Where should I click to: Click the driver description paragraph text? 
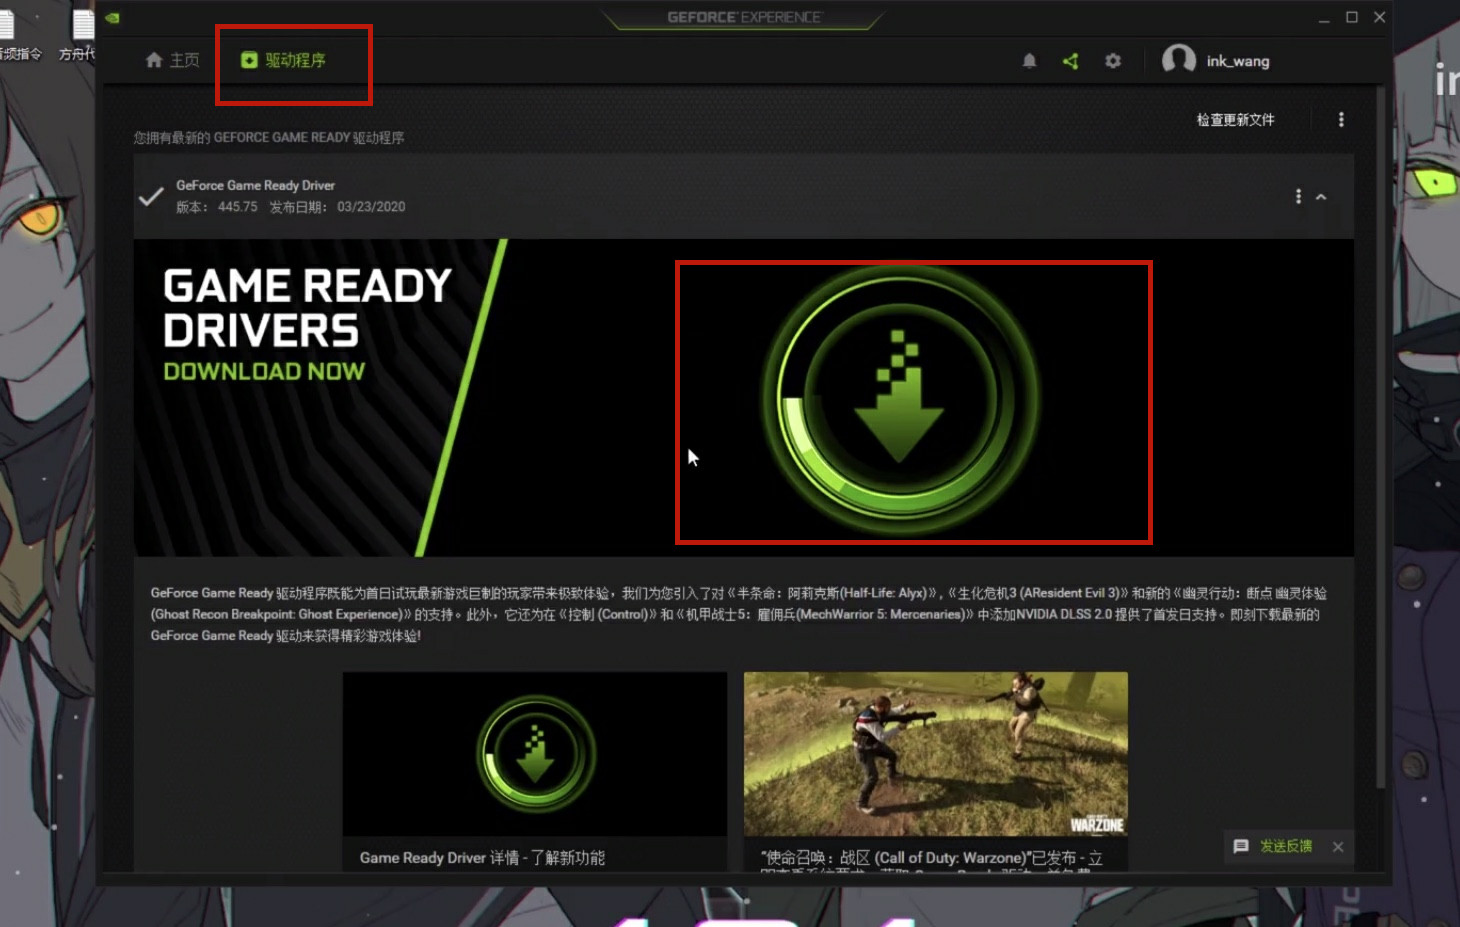739,614
